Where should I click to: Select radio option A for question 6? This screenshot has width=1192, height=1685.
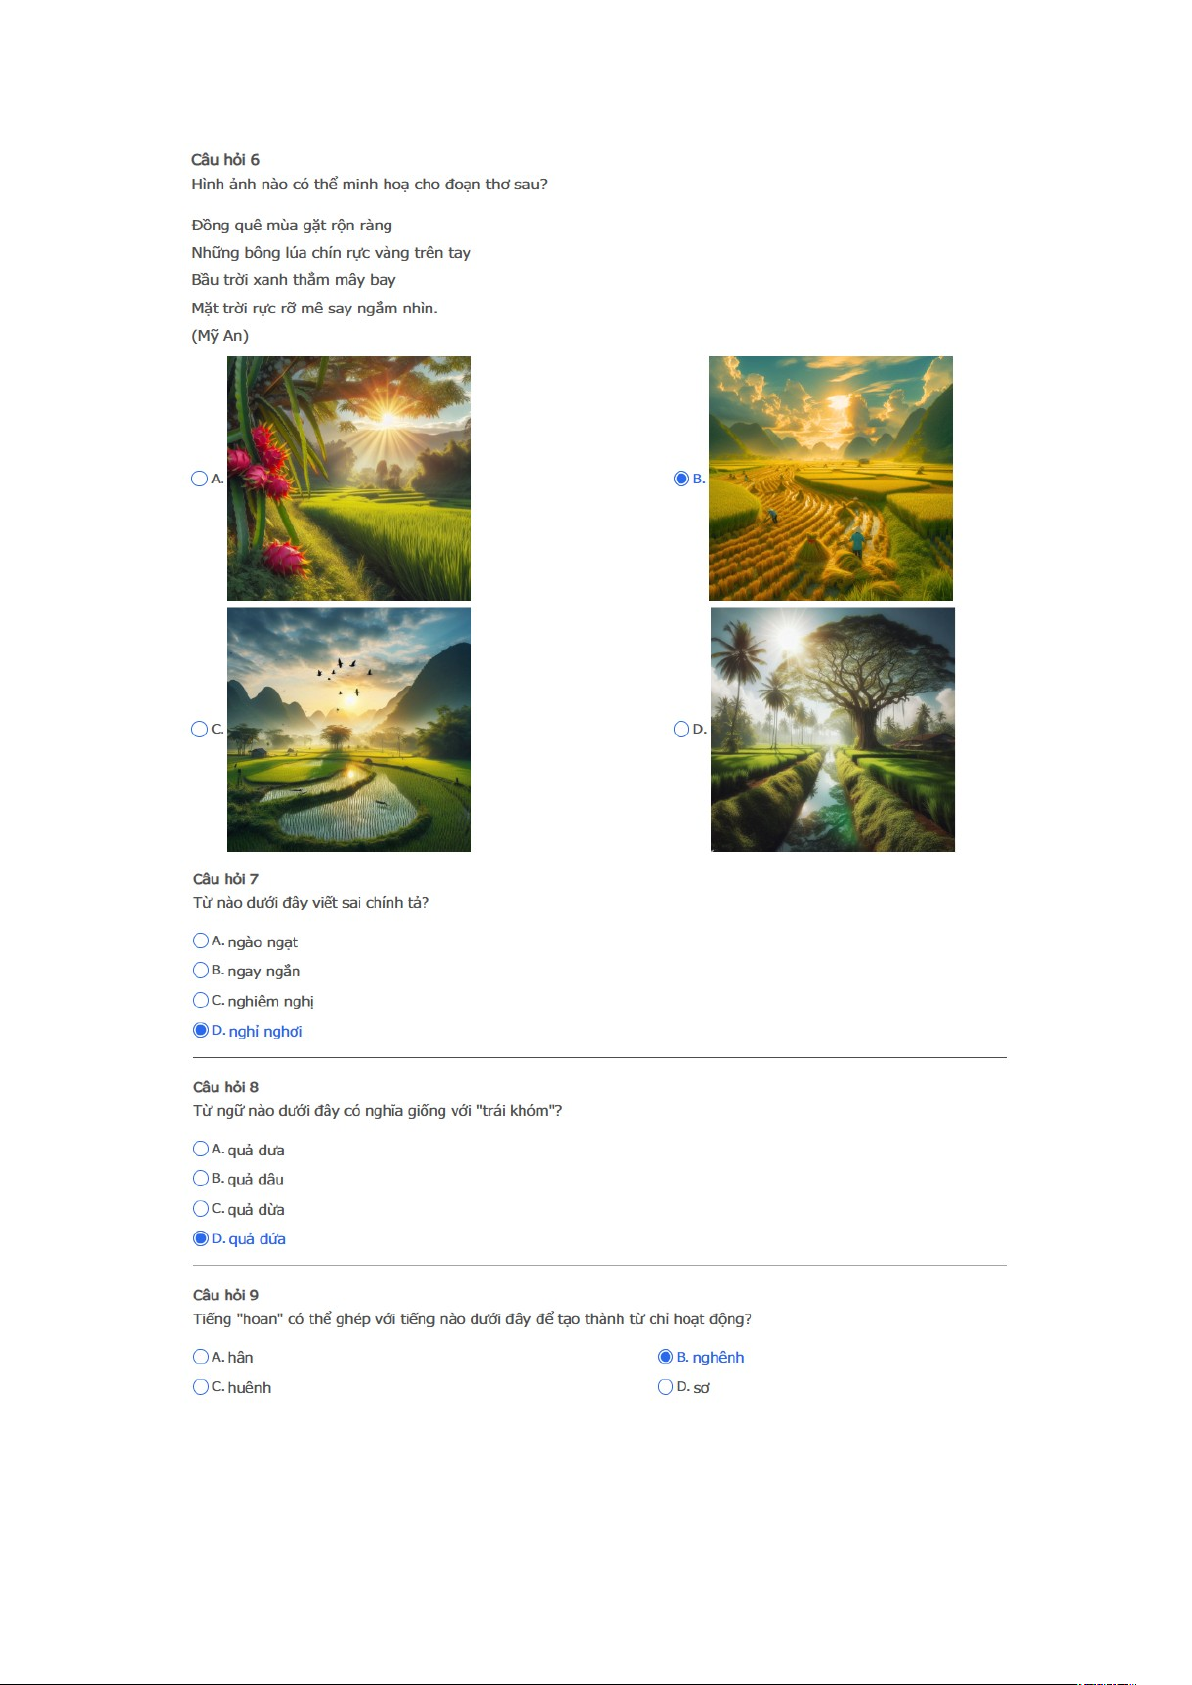(199, 479)
